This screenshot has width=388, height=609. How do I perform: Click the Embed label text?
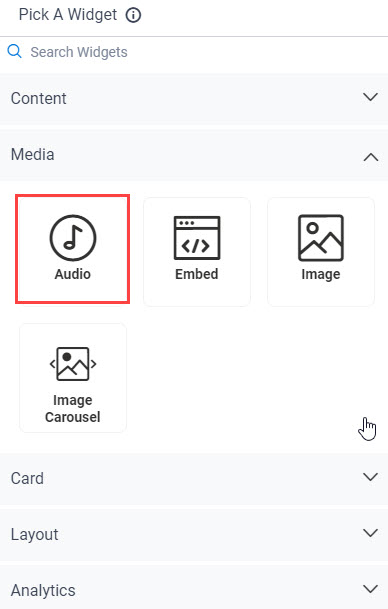coord(197,274)
